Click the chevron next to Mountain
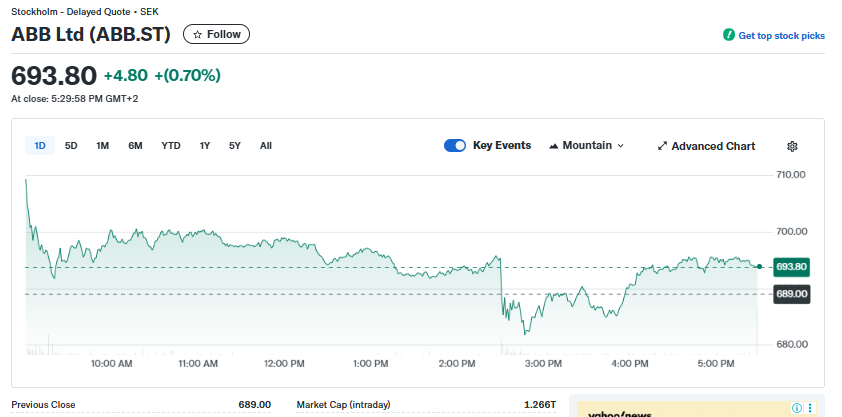Image resolution: width=842 pixels, height=417 pixels. coord(620,146)
